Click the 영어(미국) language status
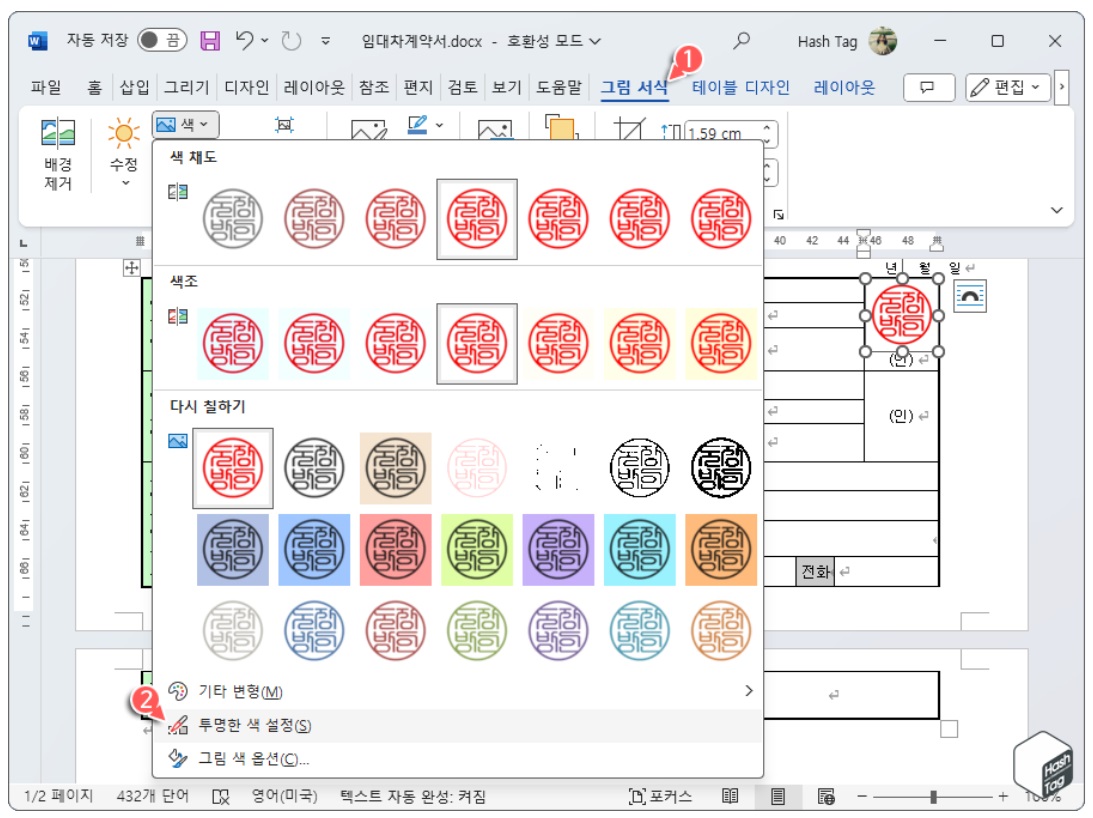 [284, 796]
